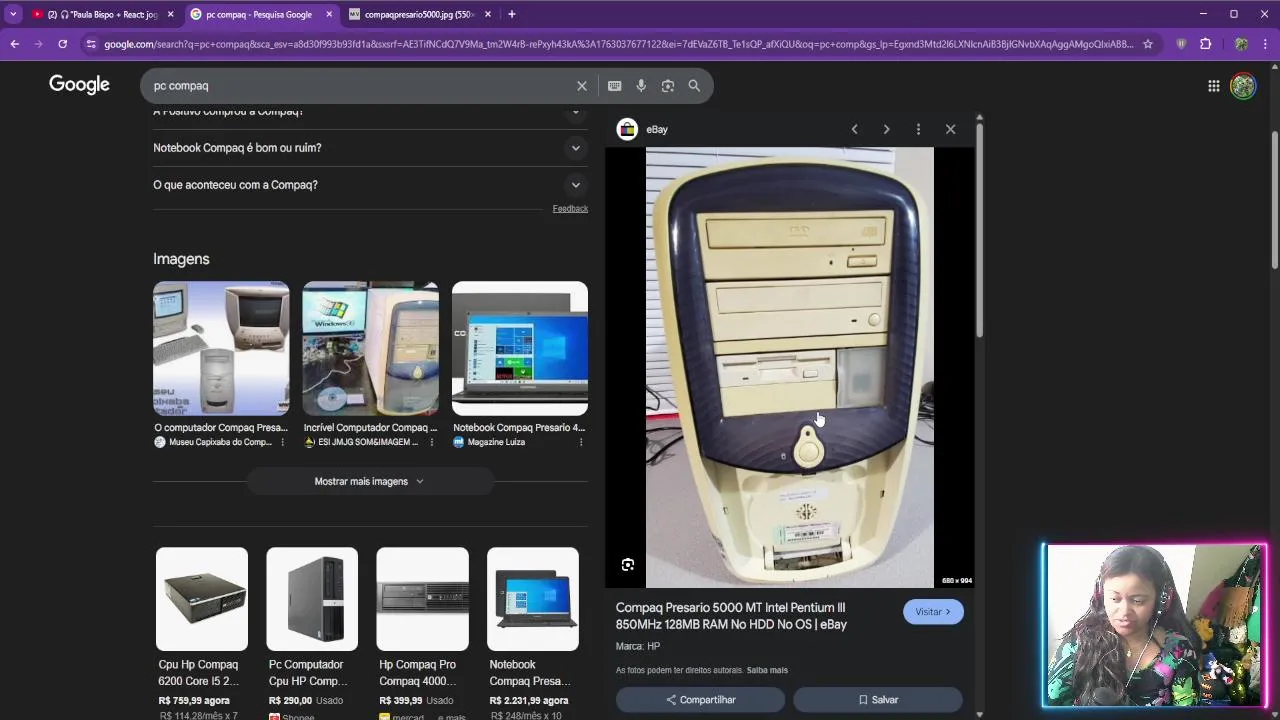Click the eBay source favicon

coord(627,129)
